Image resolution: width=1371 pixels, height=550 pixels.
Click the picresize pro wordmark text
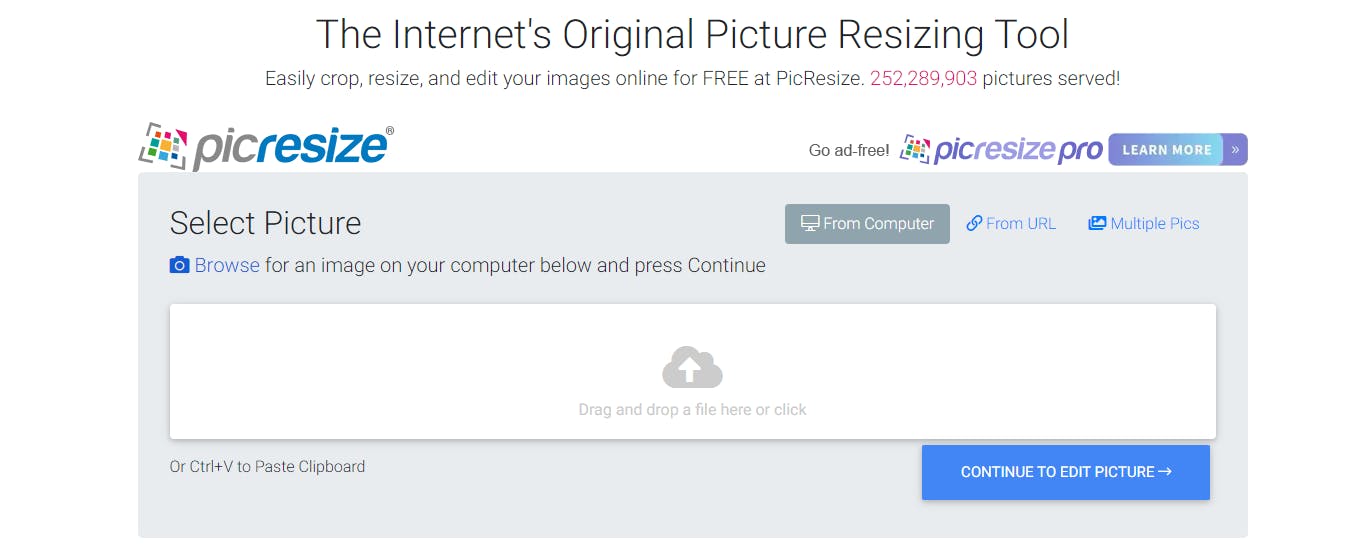click(x=1018, y=150)
